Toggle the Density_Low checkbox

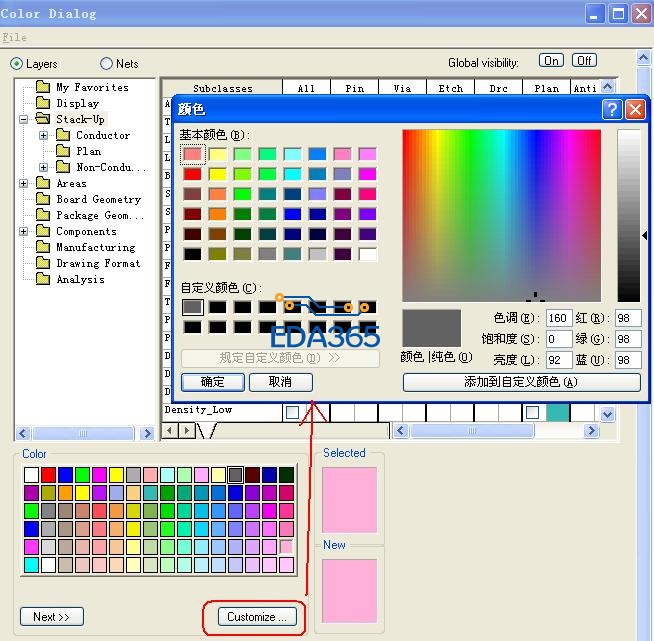click(x=292, y=412)
